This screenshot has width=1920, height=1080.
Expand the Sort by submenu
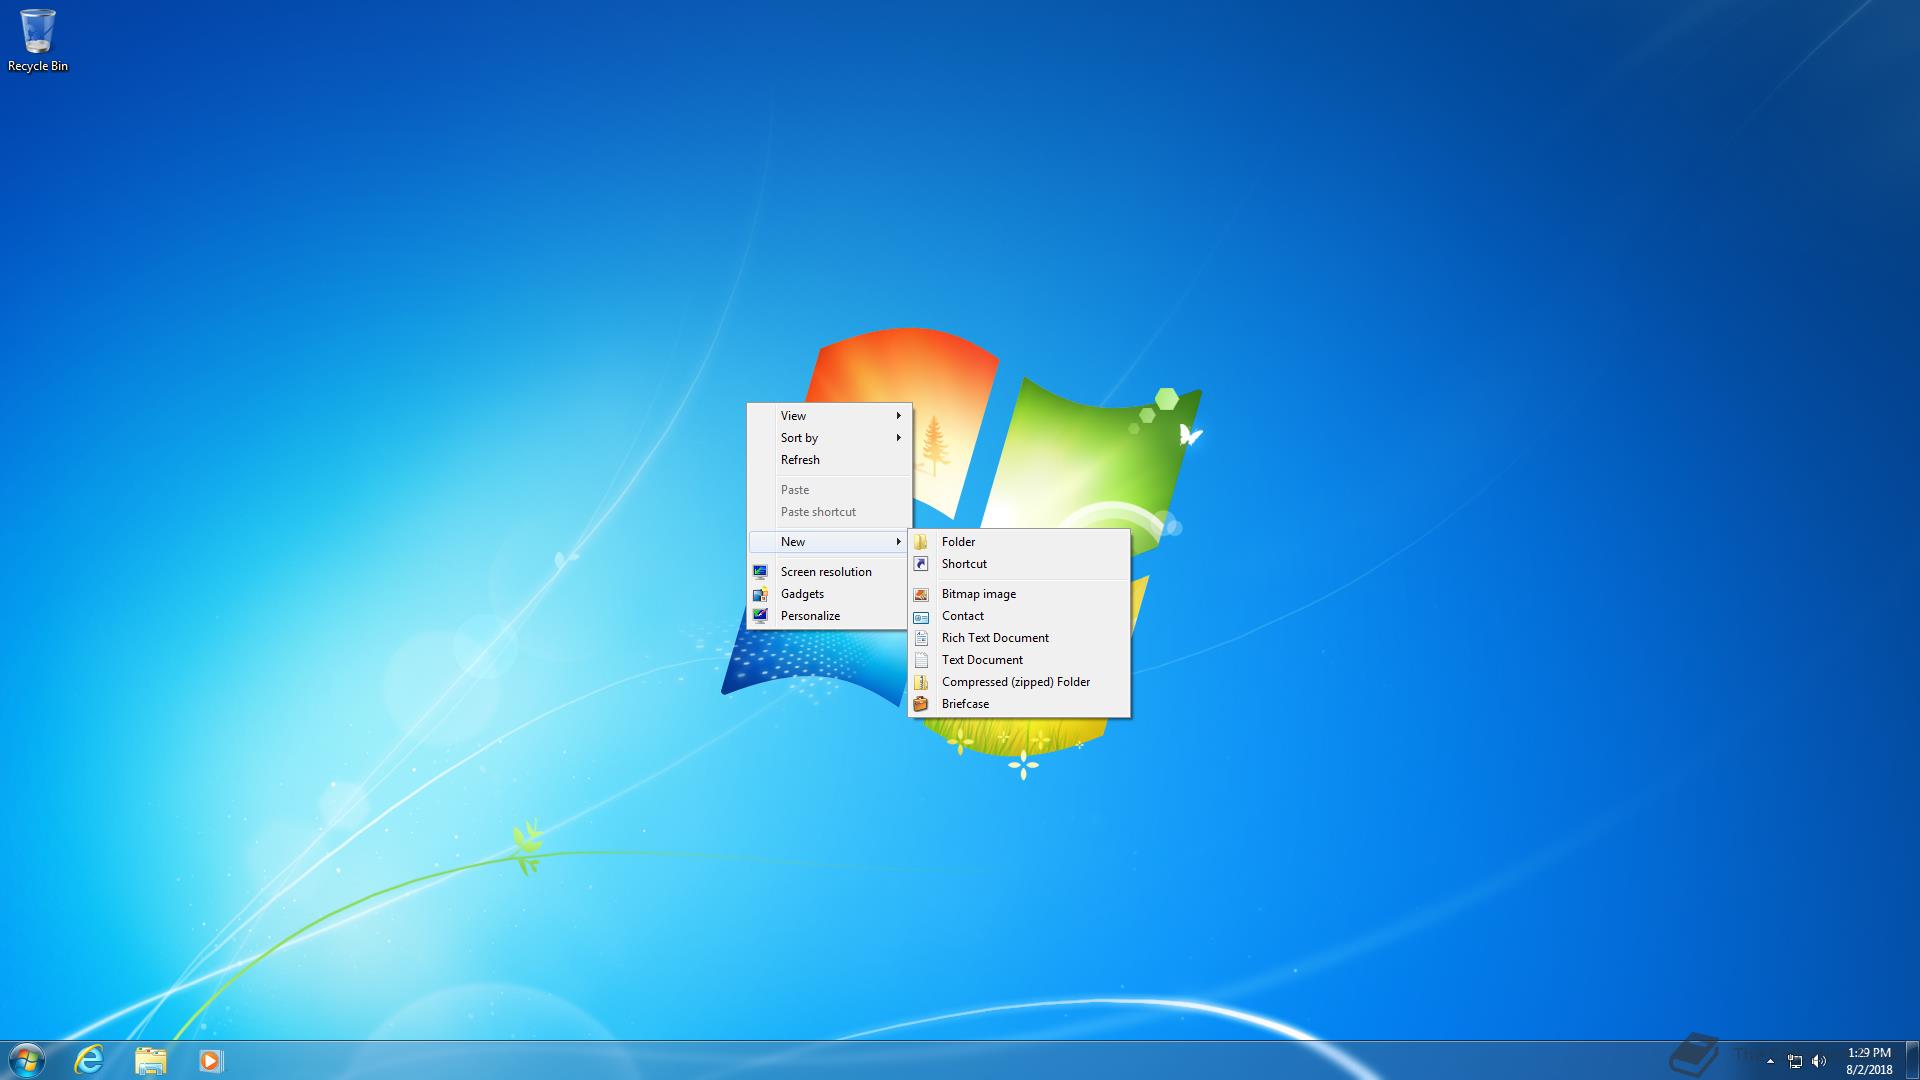point(829,438)
